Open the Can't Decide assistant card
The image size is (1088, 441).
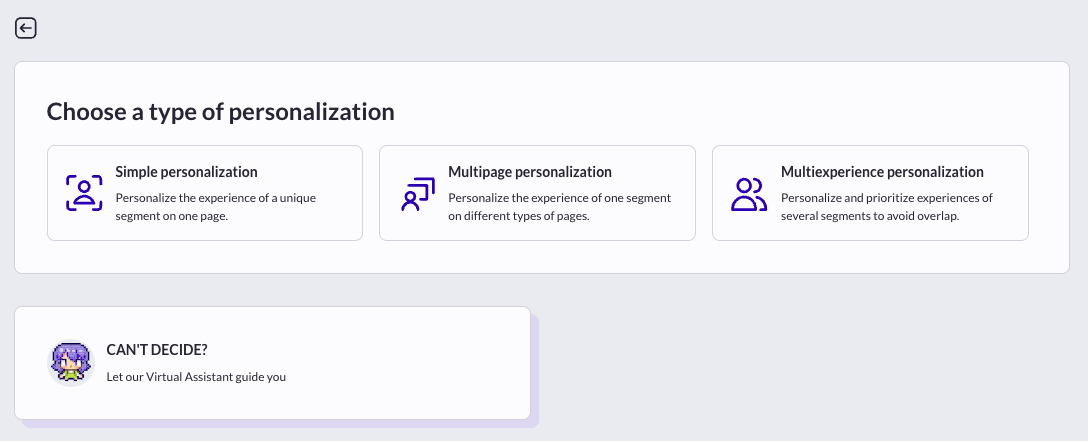pos(273,363)
